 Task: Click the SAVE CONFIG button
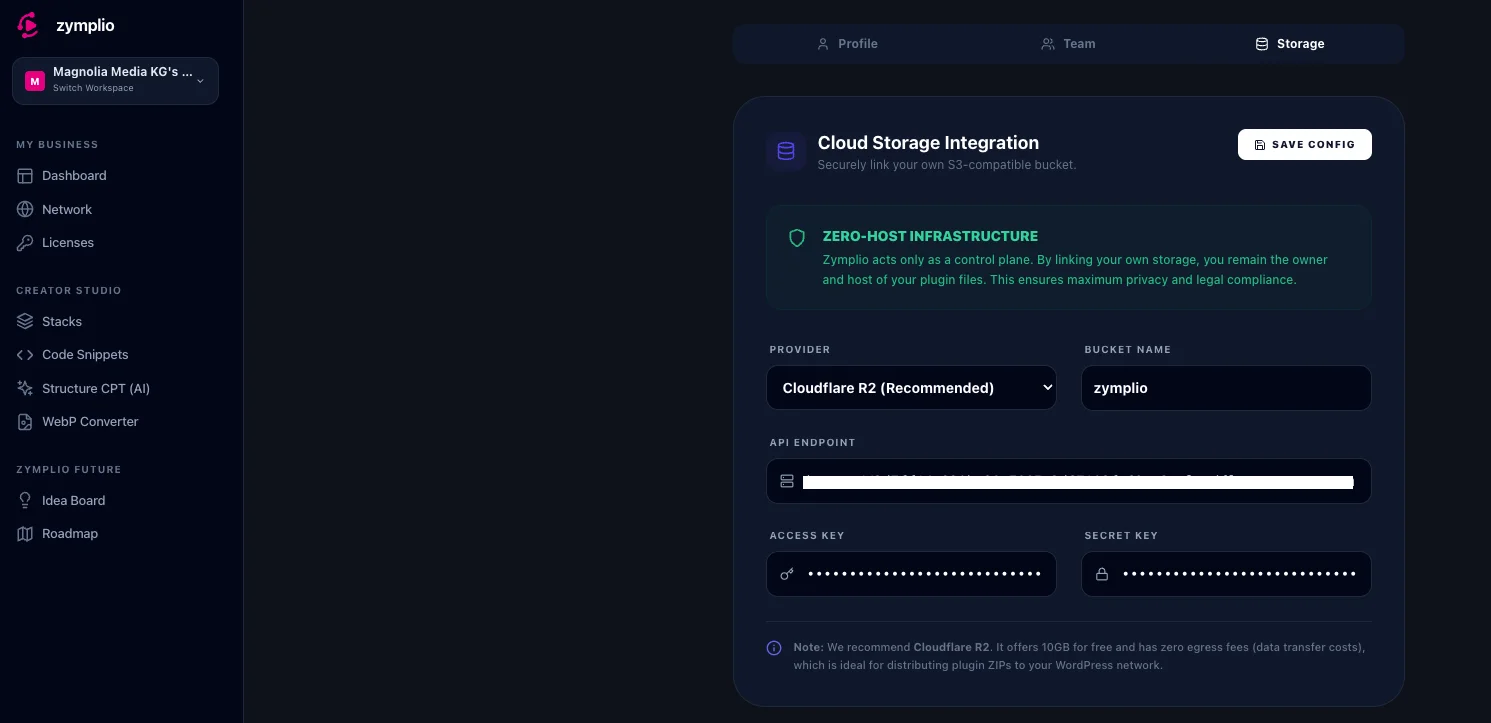coord(1304,144)
